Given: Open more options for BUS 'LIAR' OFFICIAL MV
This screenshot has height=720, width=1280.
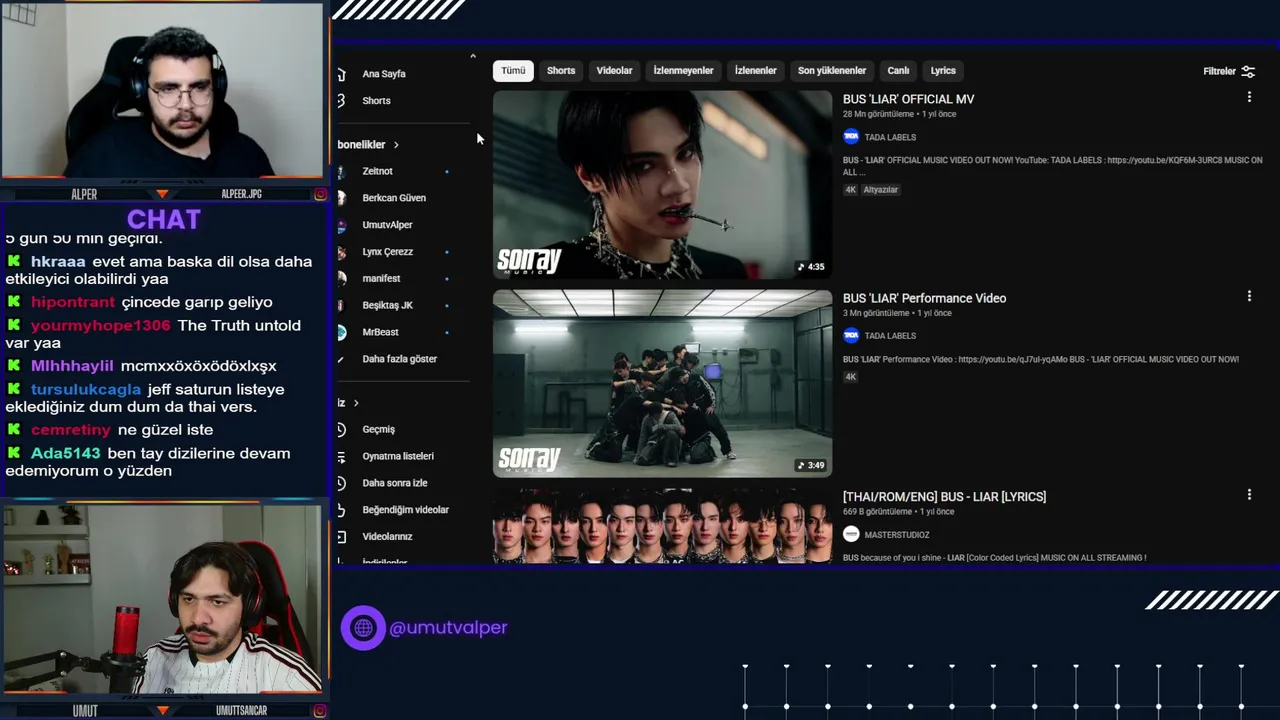Looking at the screenshot, I should point(1249,97).
